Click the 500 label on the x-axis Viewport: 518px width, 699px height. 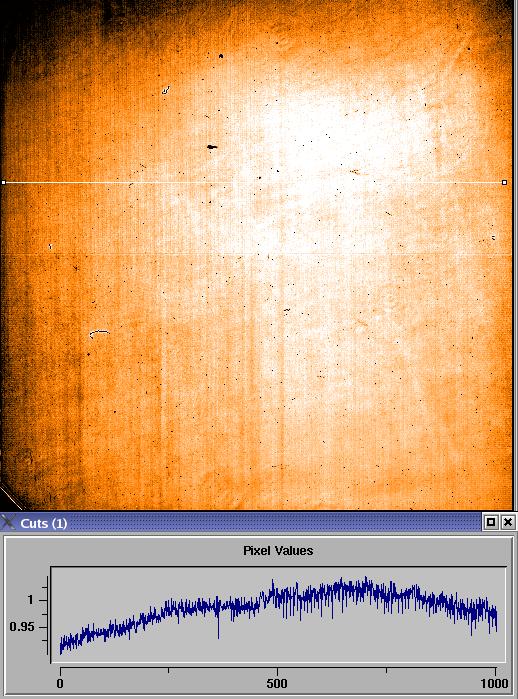click(x=276, y=683)
